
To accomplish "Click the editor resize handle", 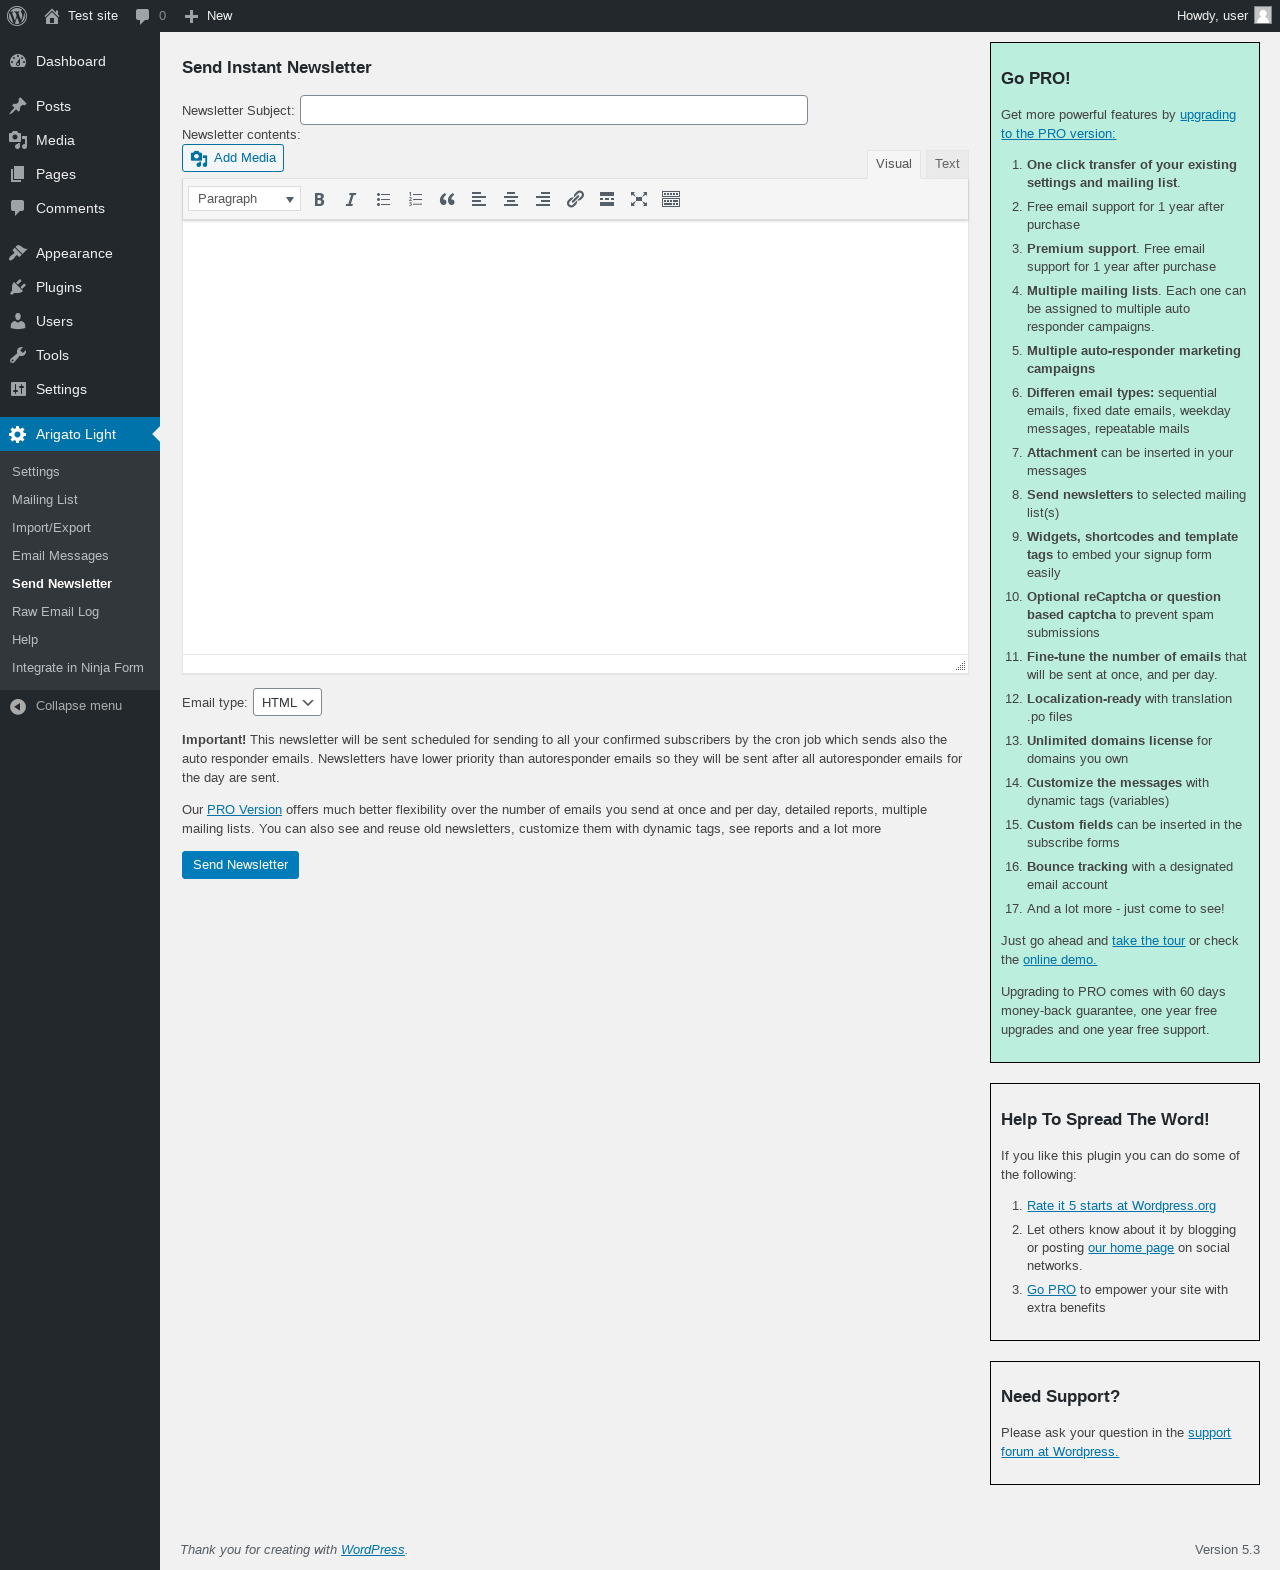I will point(960,665).
